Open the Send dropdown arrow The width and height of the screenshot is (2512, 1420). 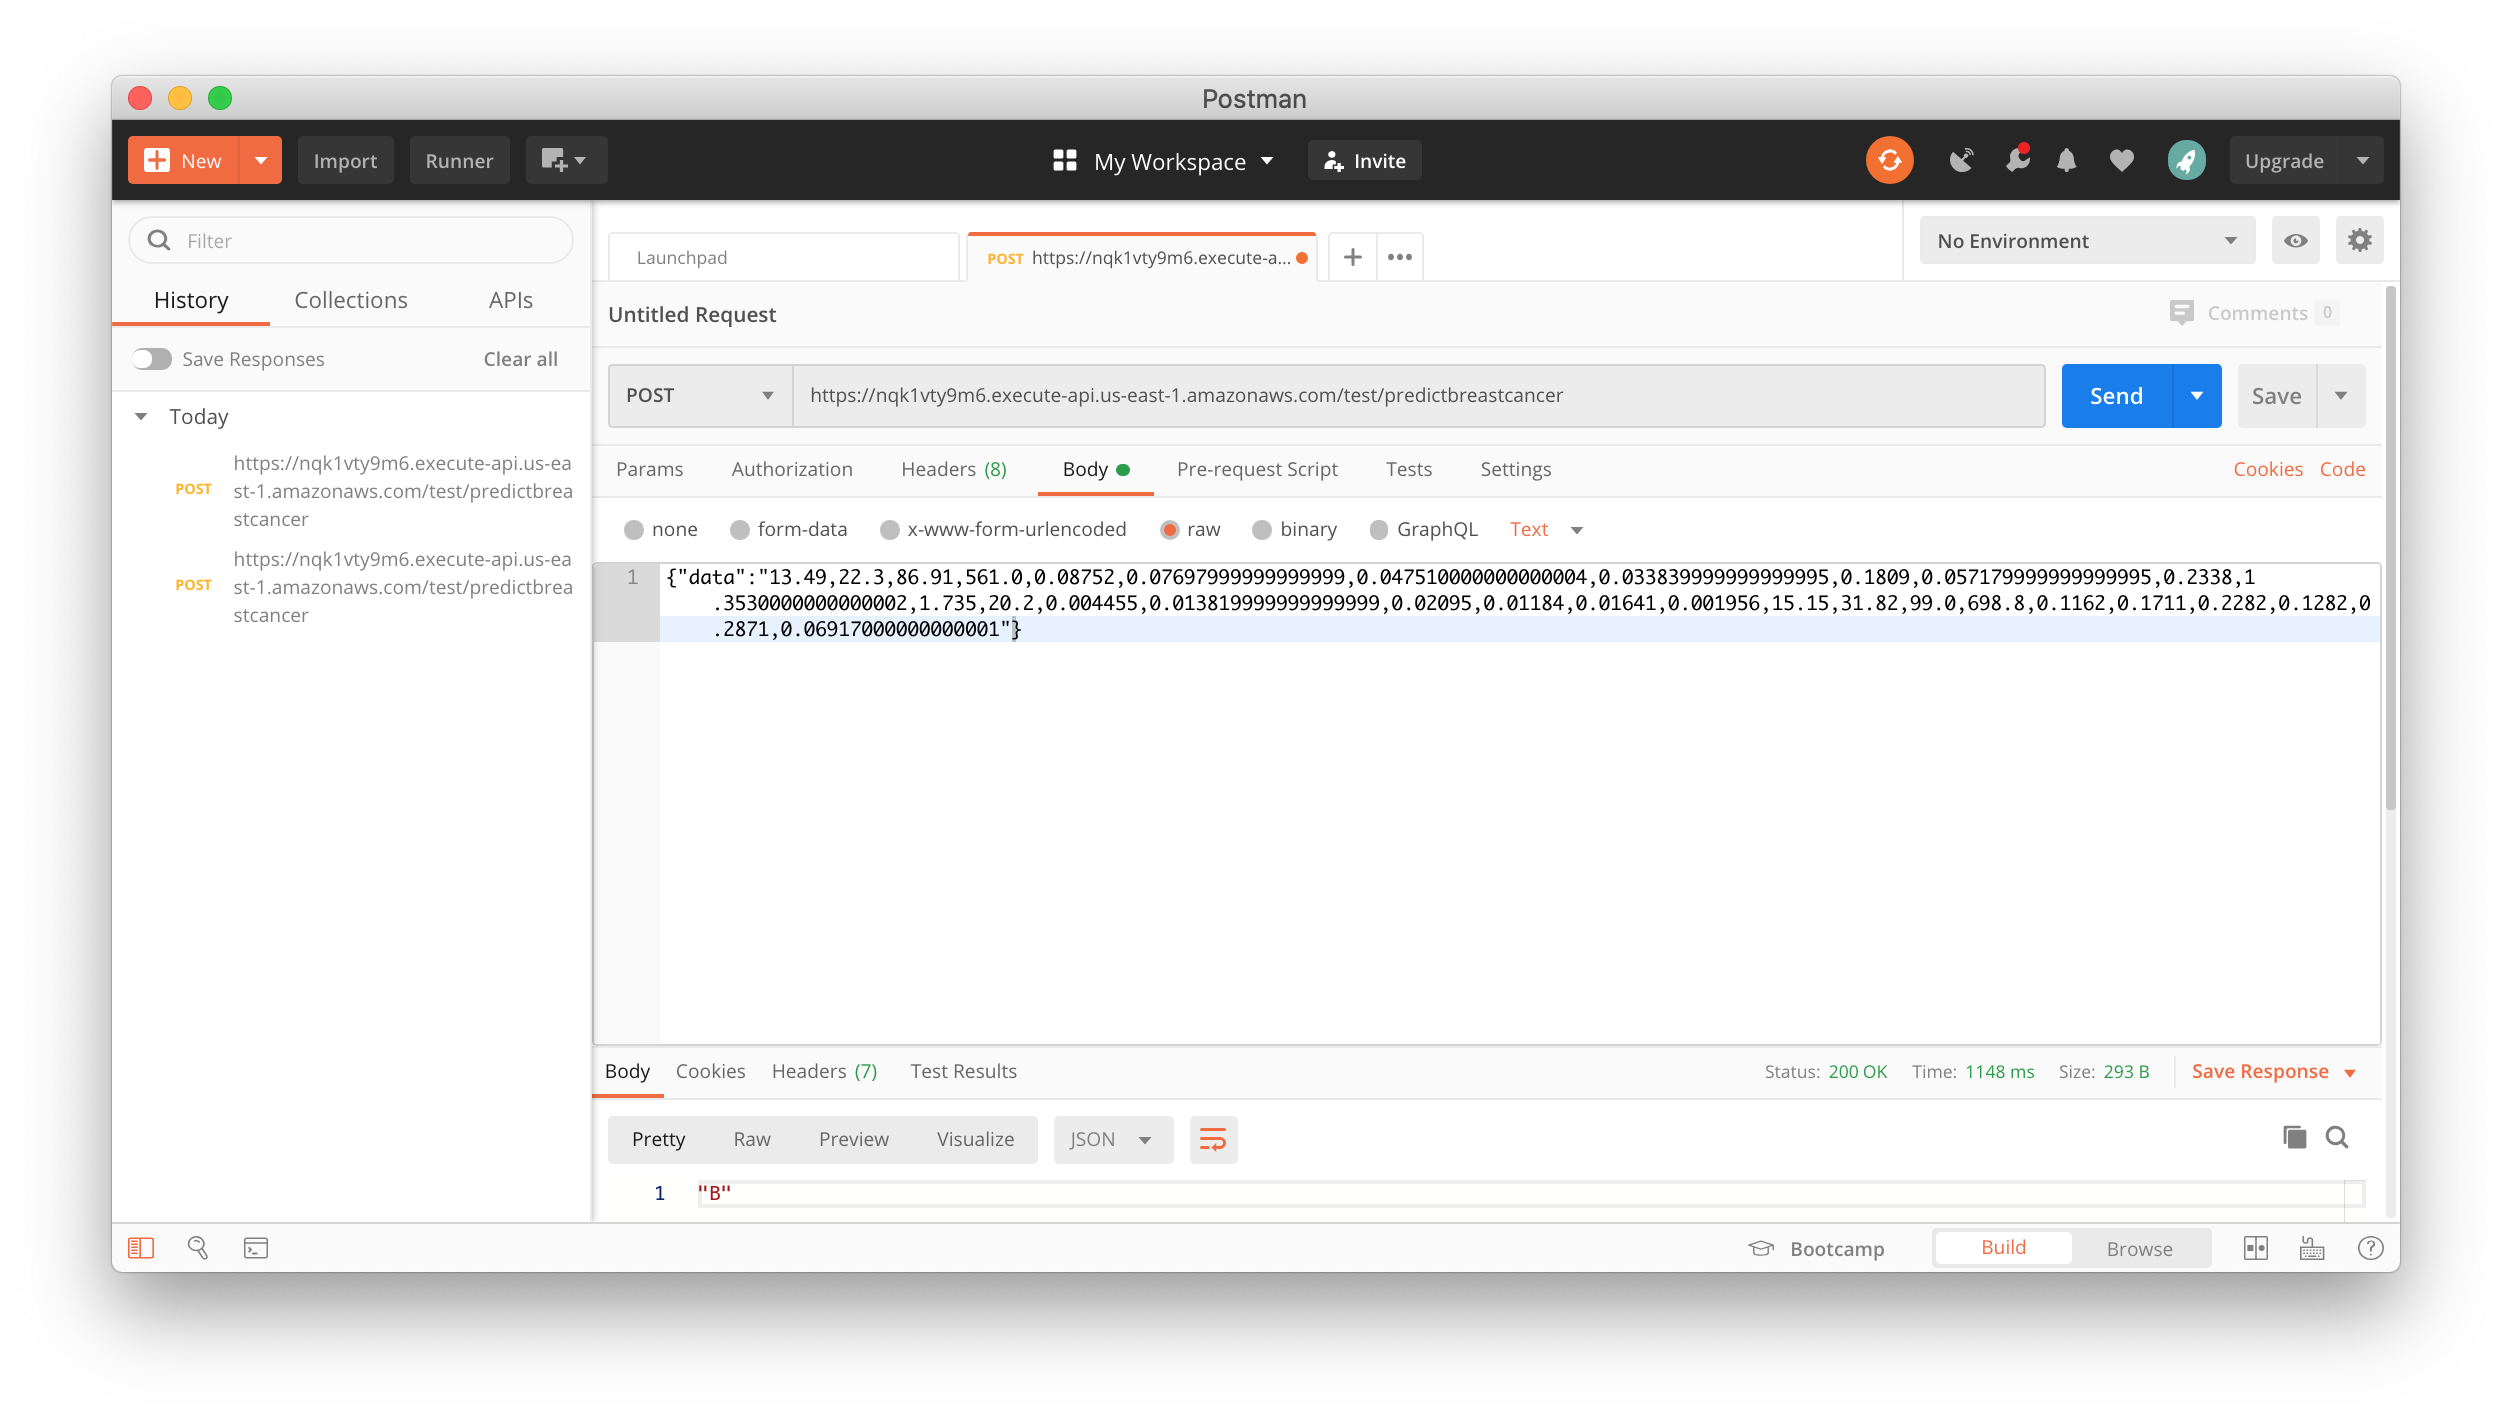pos(2197,396)
